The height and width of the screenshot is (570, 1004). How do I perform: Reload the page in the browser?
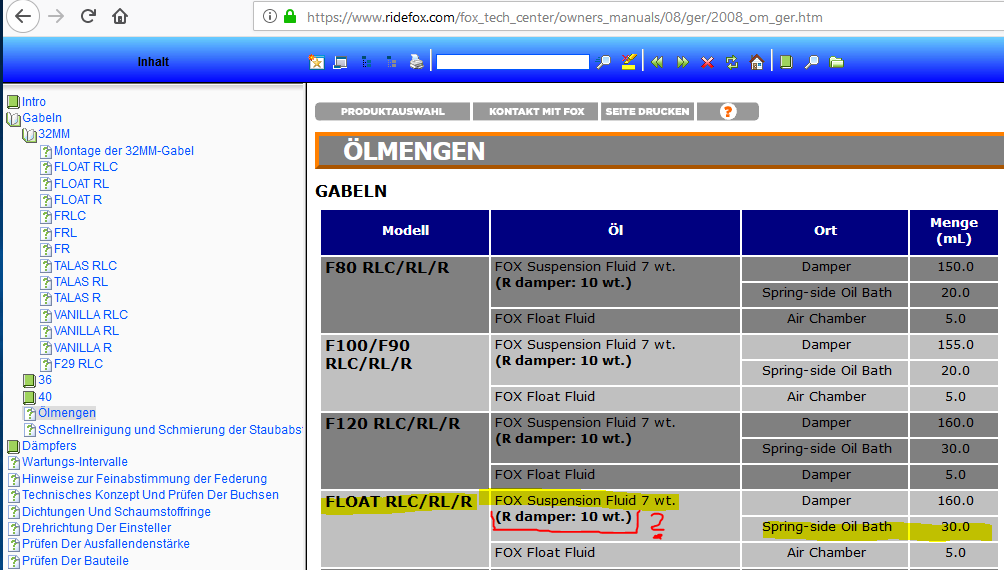point(88,17)
